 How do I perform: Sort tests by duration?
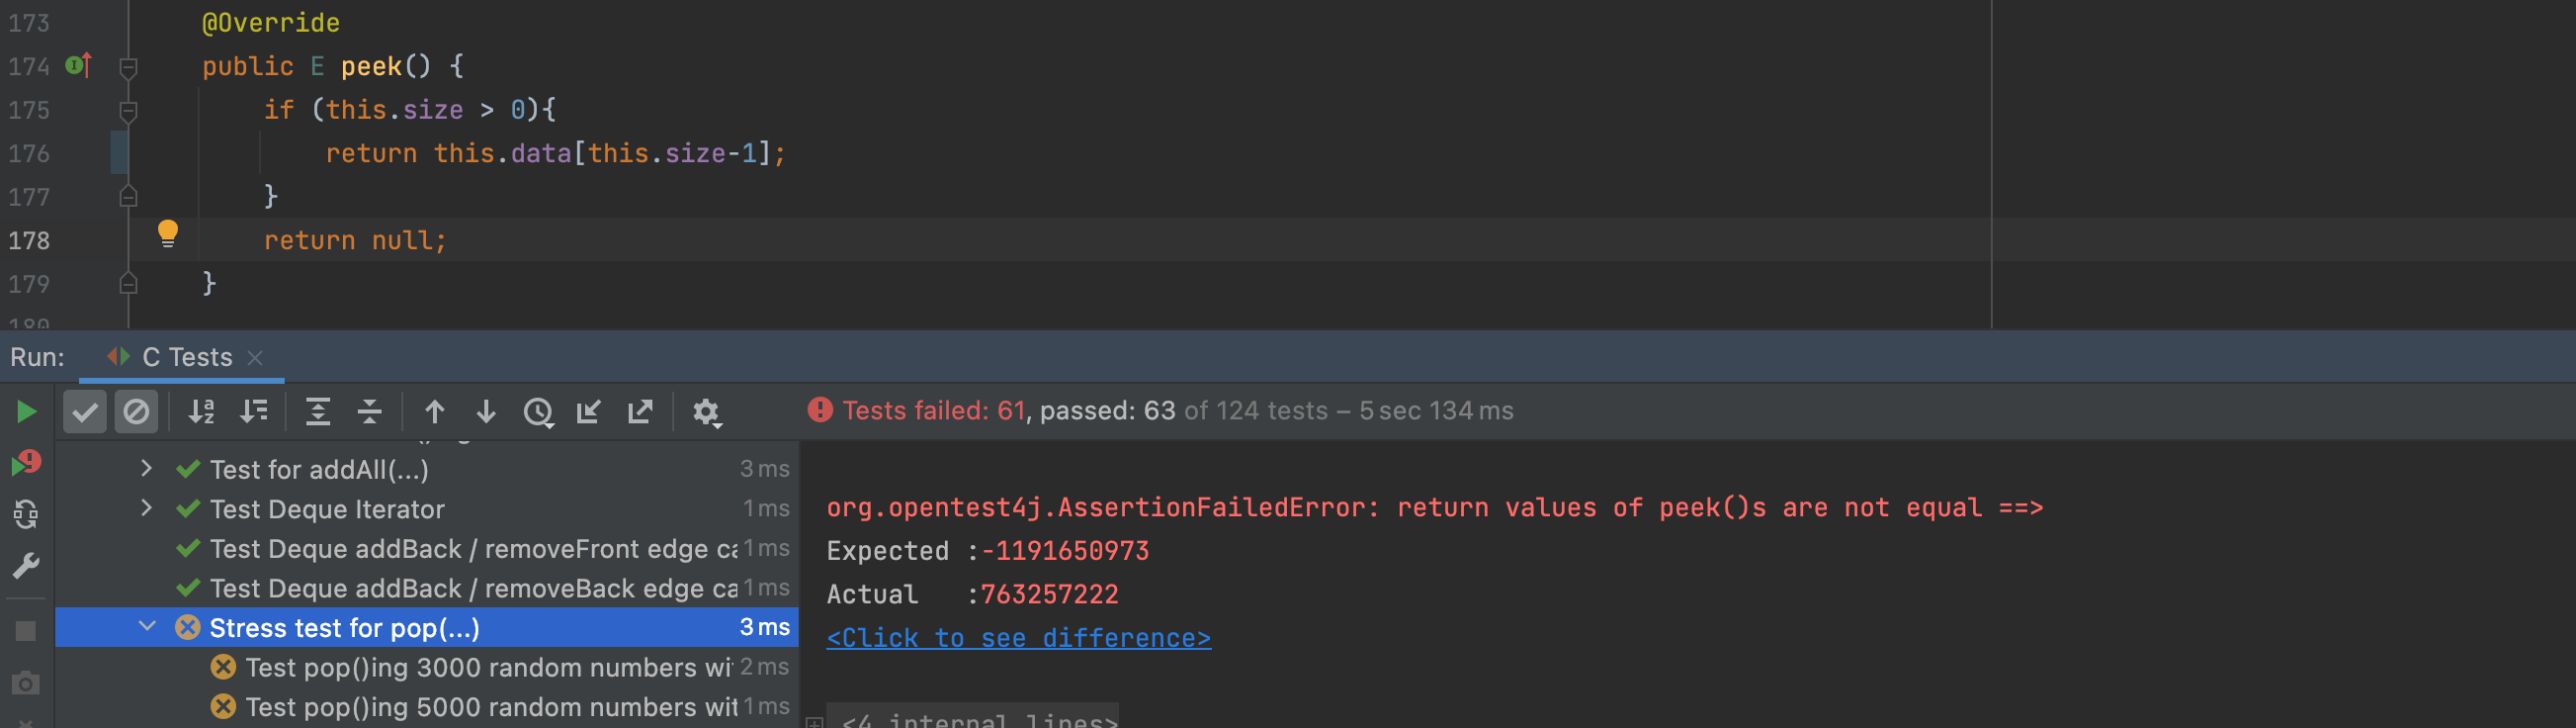point(254,412)
